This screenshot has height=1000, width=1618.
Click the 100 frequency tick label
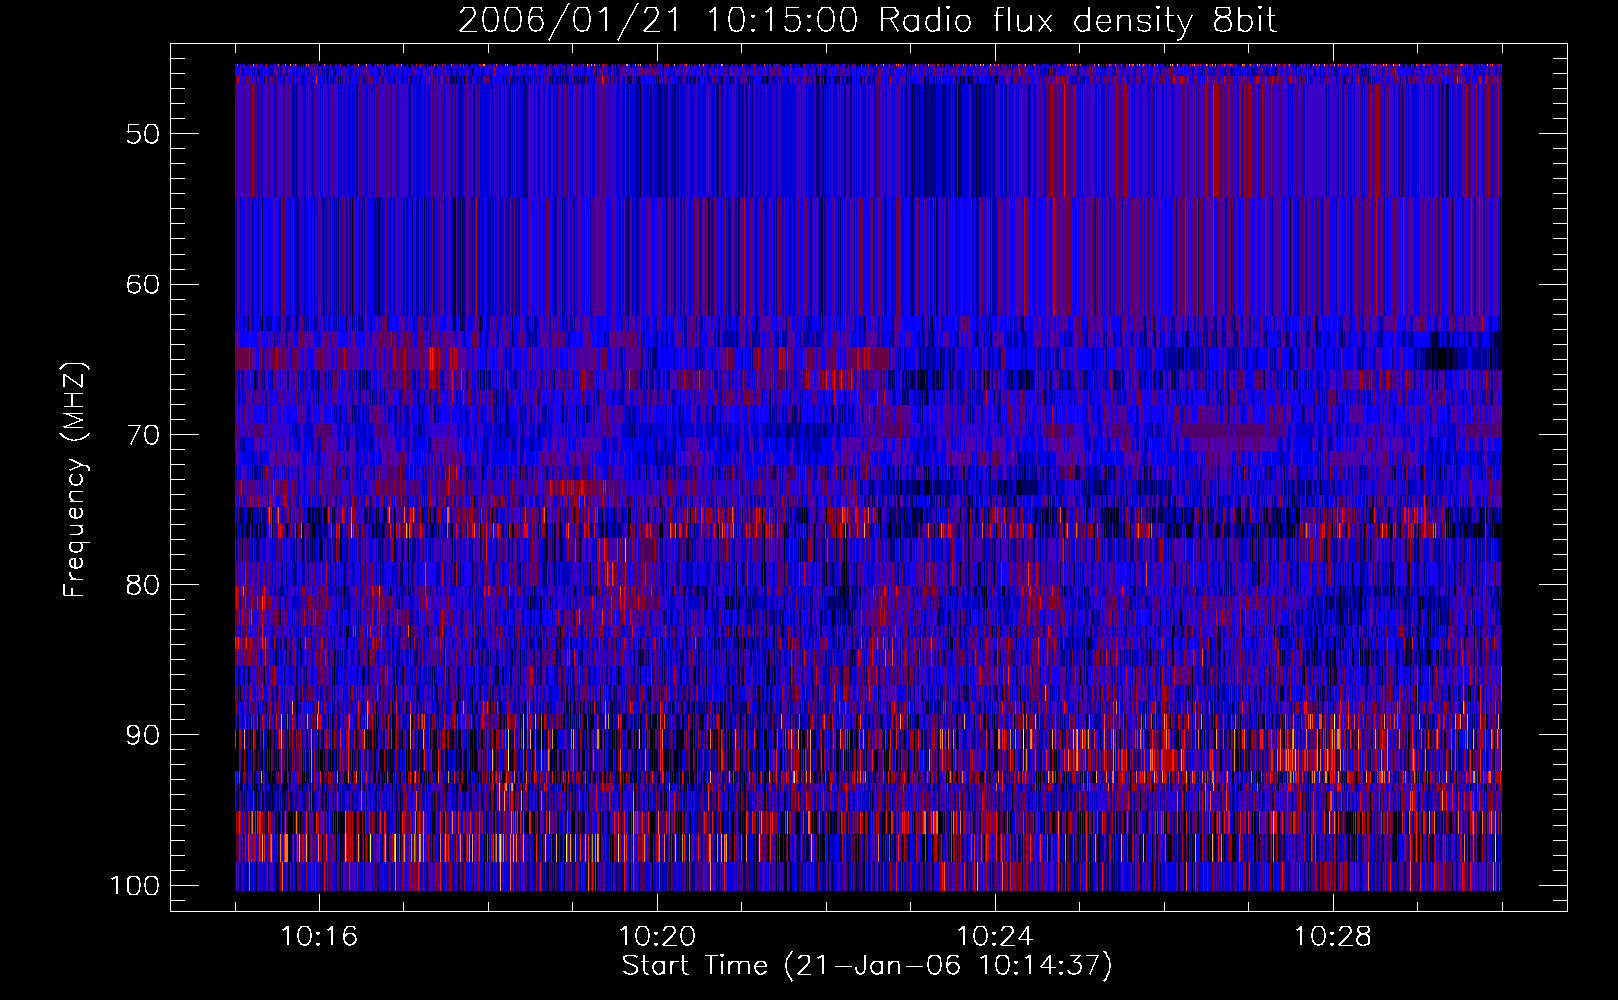[x=134, y=886]
